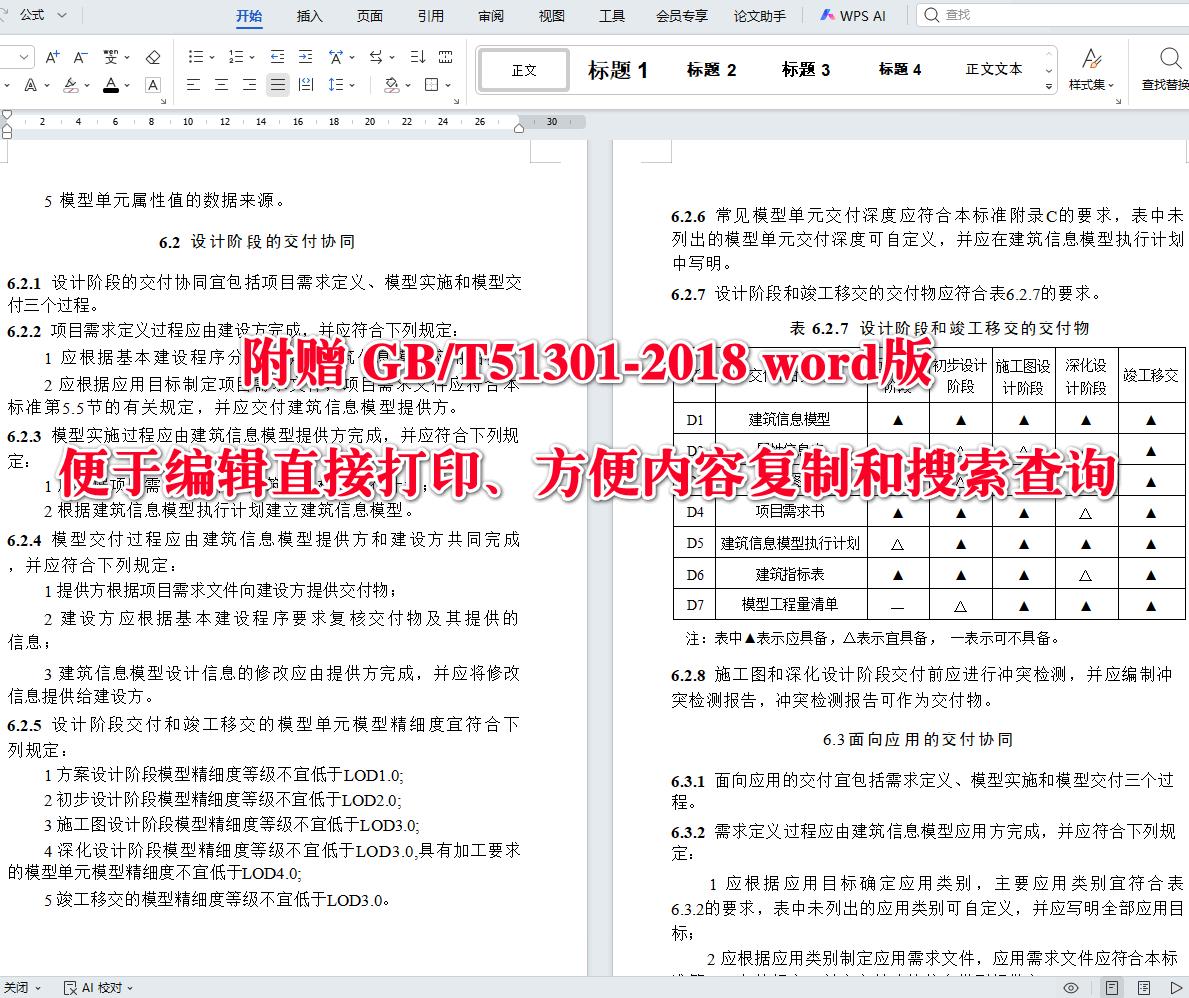Expand highlight color dropdown arrow
Screen dimensions: 1189x998
(x=86, y=85)
